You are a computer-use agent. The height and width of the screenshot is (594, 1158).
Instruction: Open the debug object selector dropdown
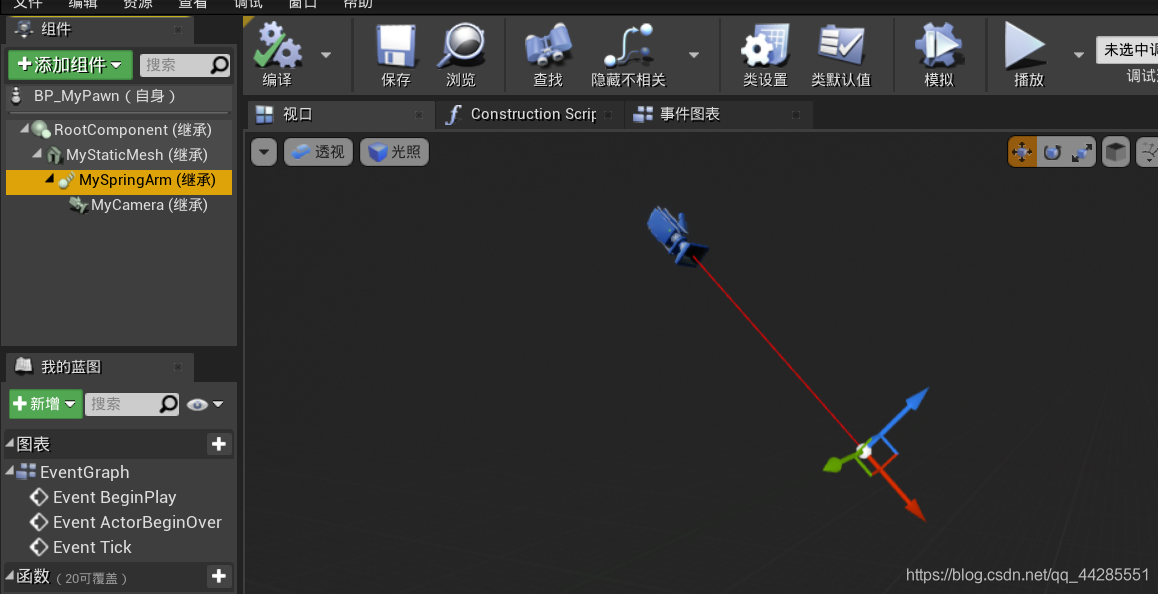click(x=1127, y=50)
